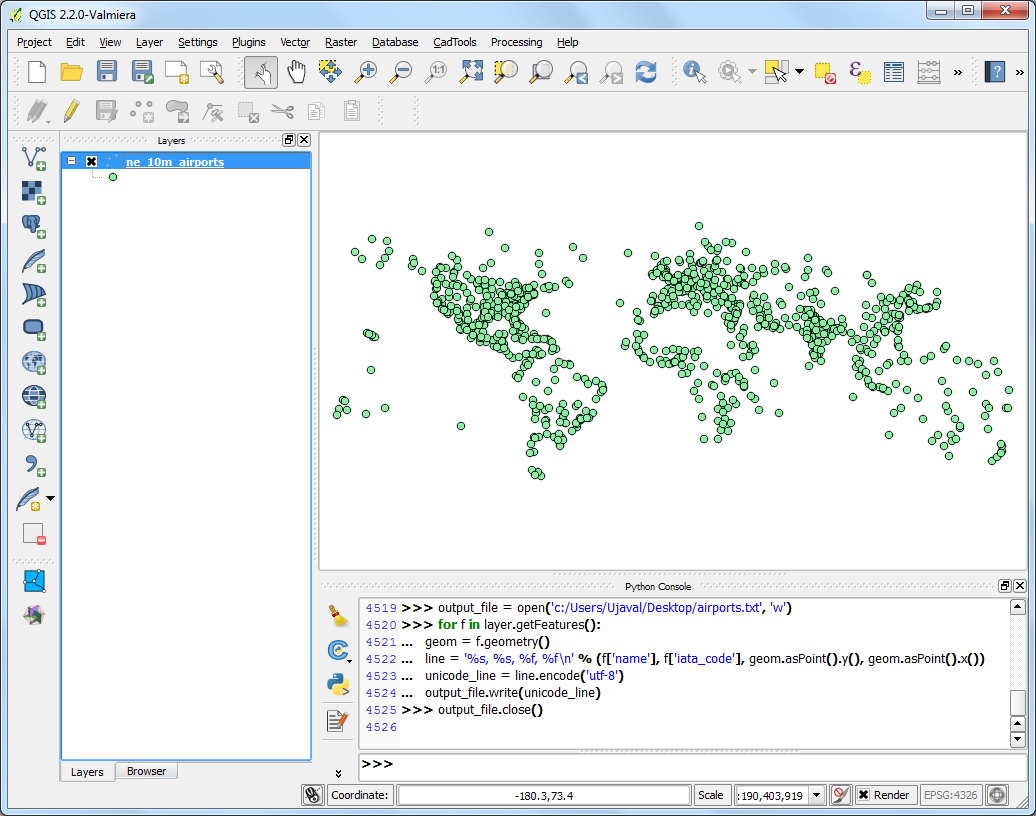
Task: Open the new layer tool dropdown arrow
Action: (50, 498)
